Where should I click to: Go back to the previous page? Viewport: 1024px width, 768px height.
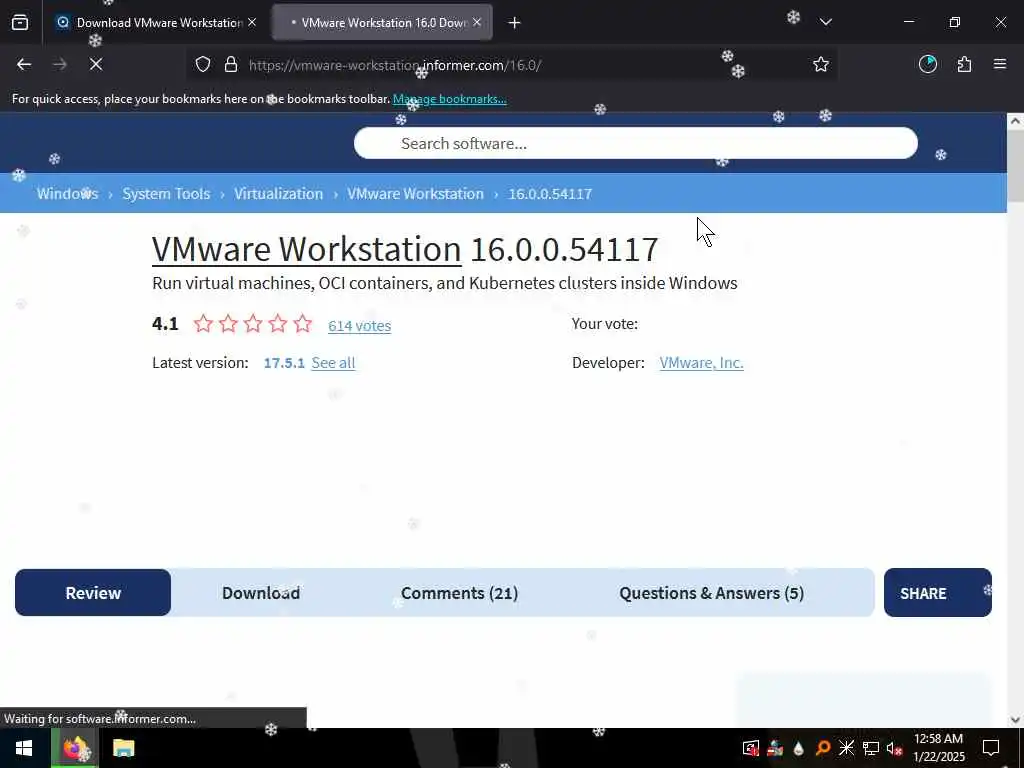[24, 64]
